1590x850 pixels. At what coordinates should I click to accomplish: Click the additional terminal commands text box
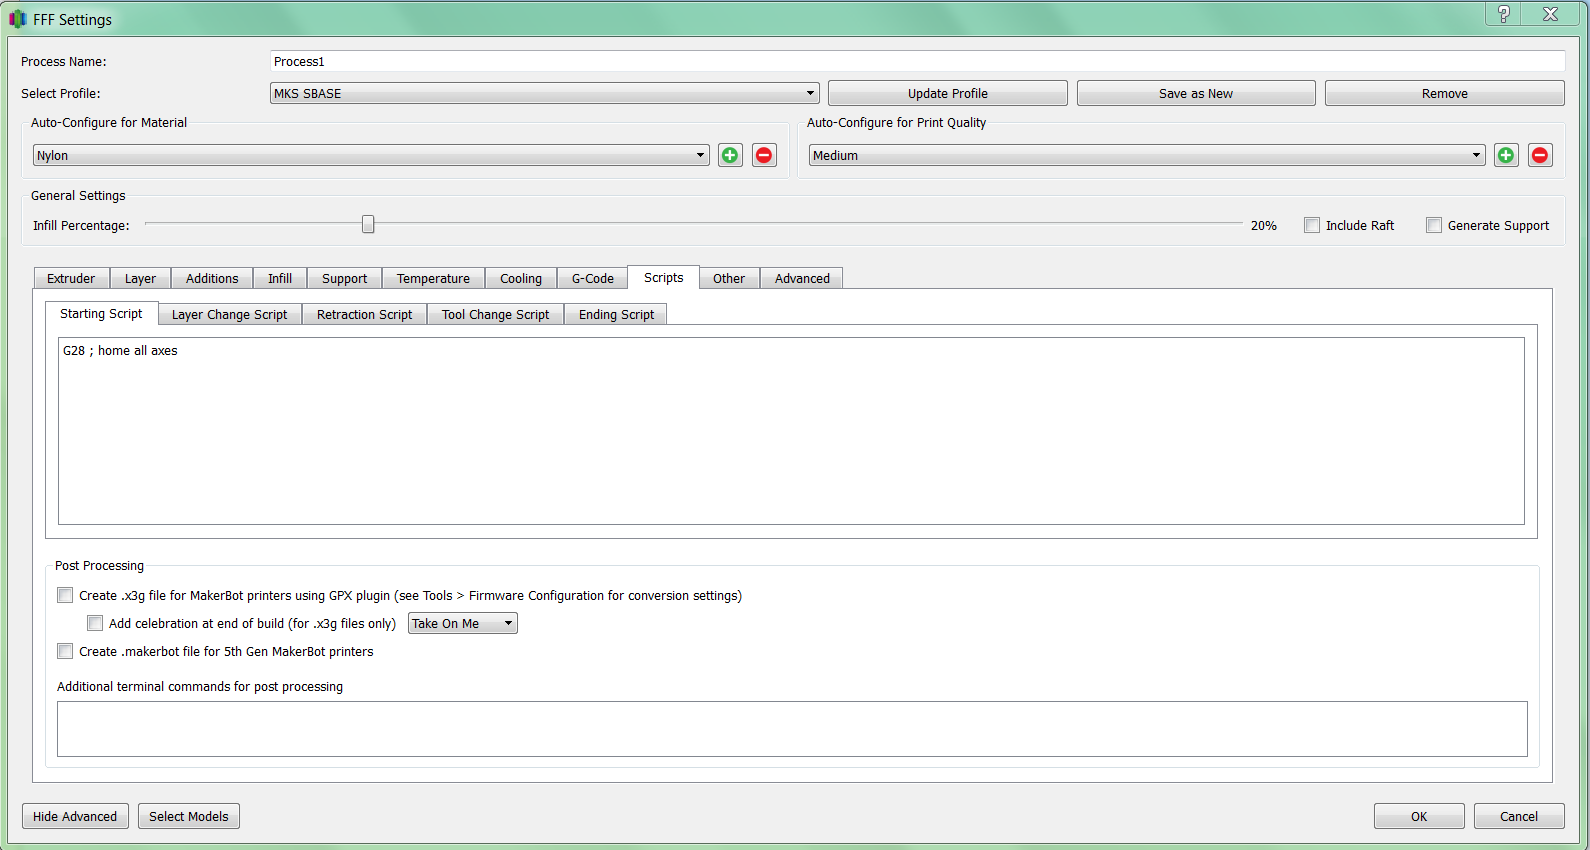coord(792,729)
